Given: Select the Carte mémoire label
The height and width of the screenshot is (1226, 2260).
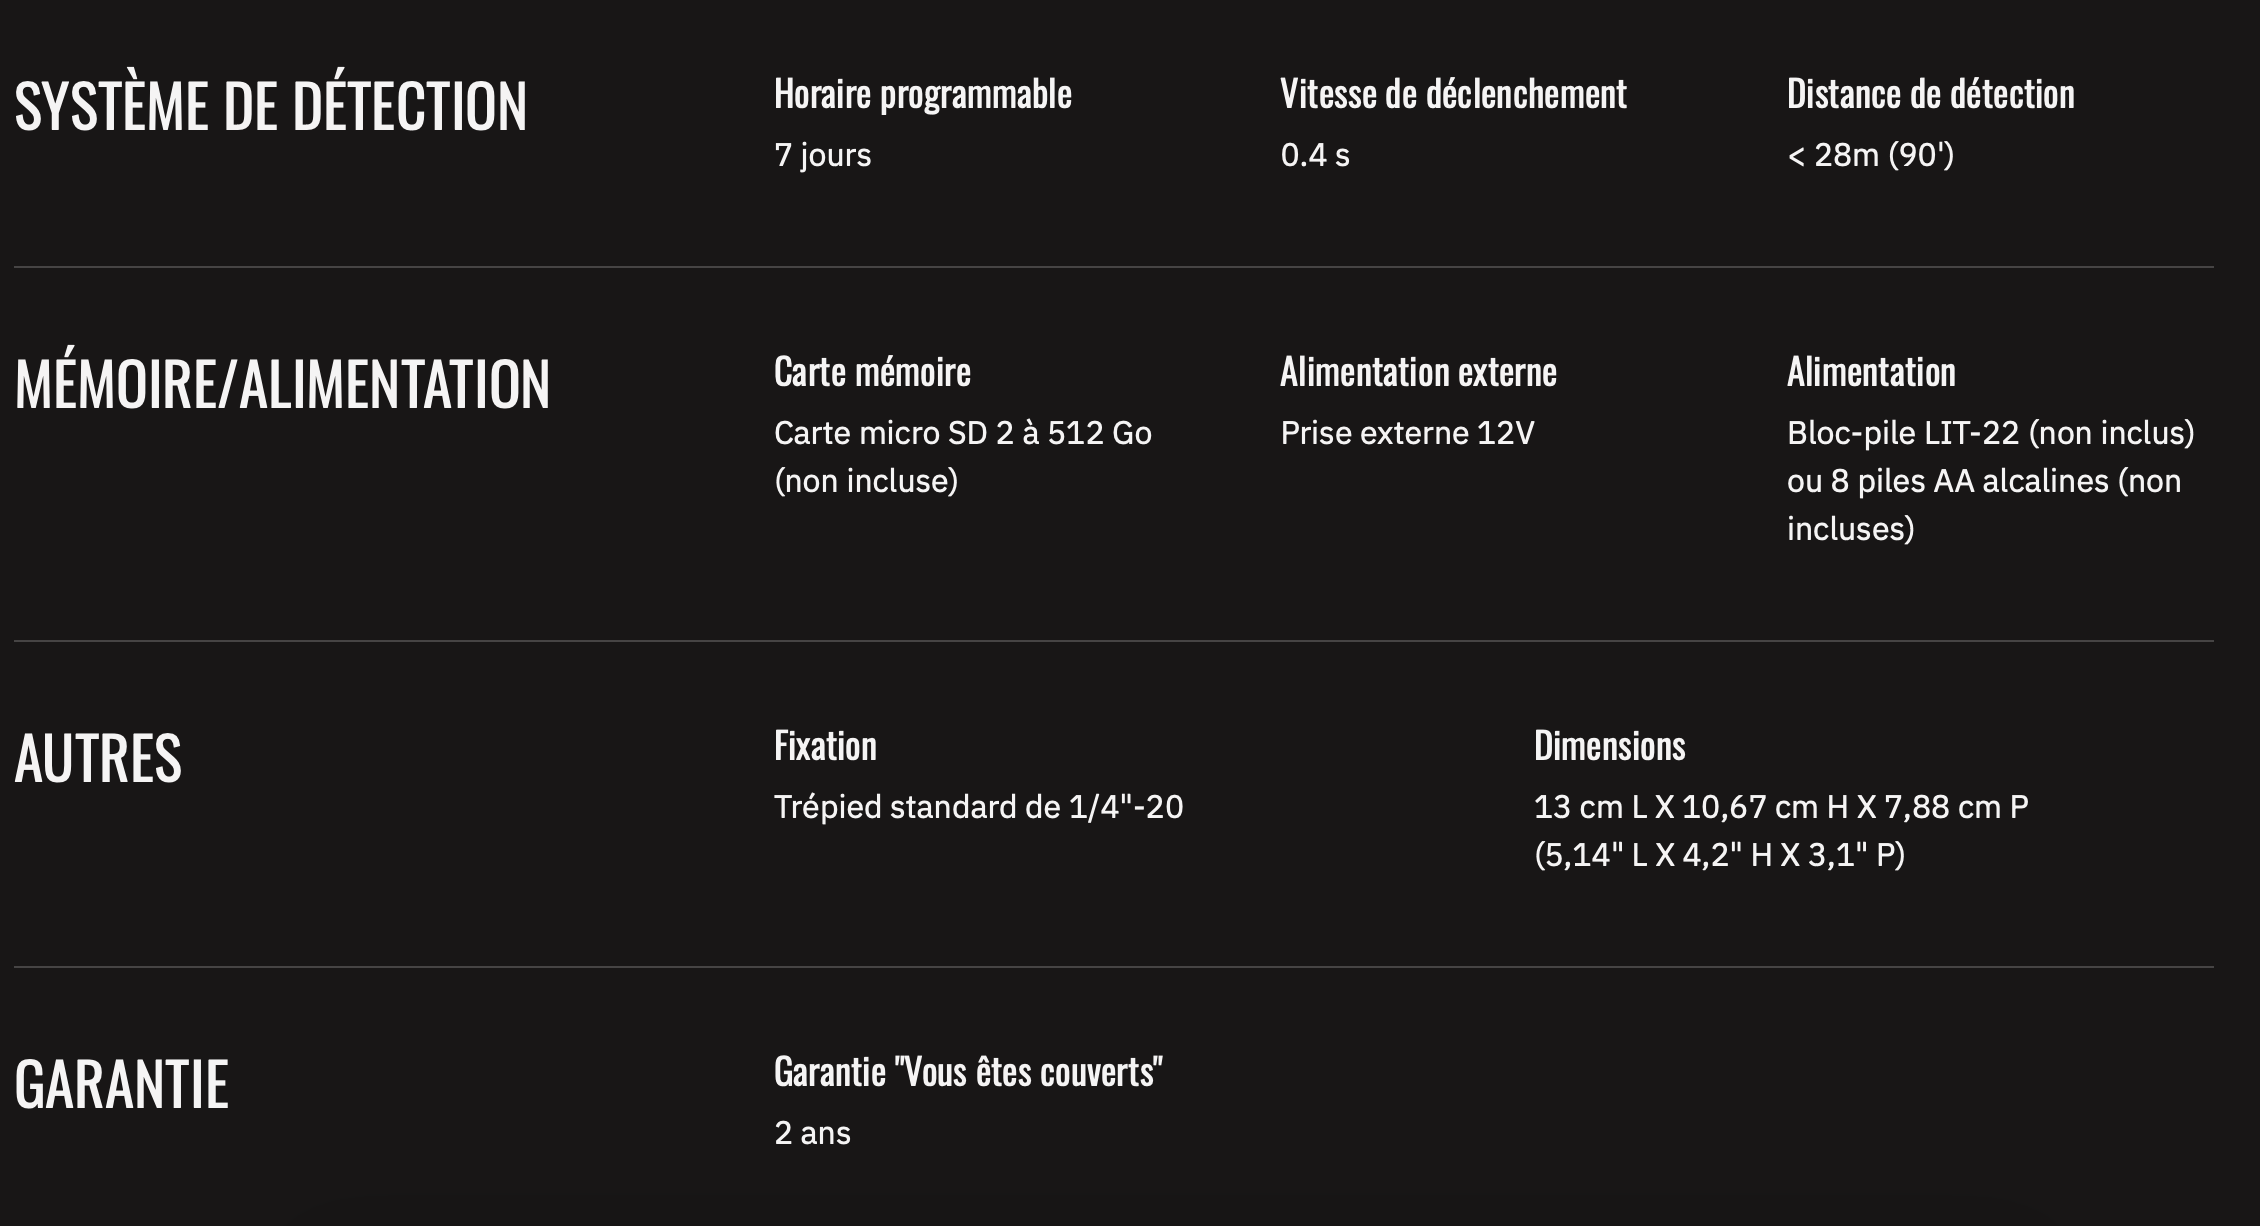Looking at the screenshot, I should tap(872, 372).
